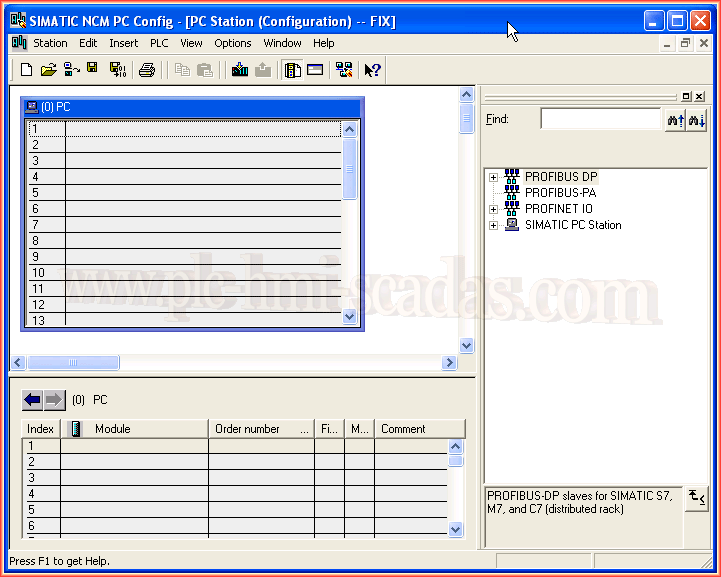Click the context Help arrow icon

[x=372, y=70]
